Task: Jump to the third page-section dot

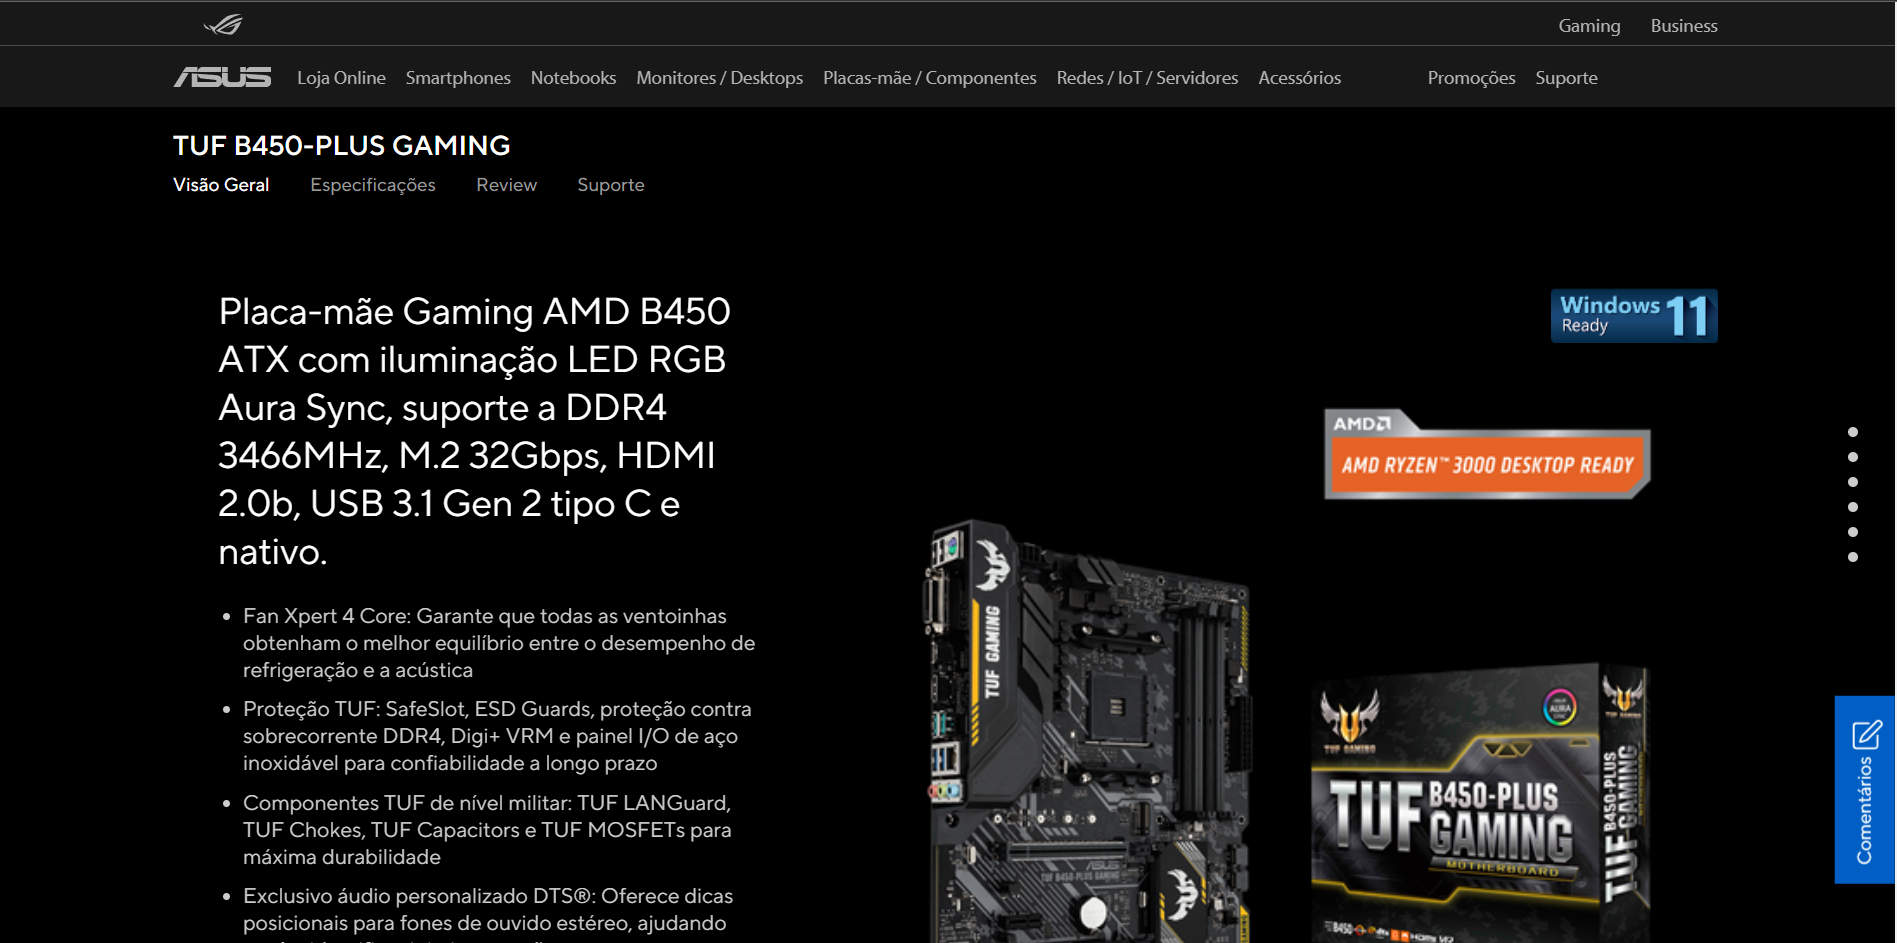Action: click(x=1853, y=482)
